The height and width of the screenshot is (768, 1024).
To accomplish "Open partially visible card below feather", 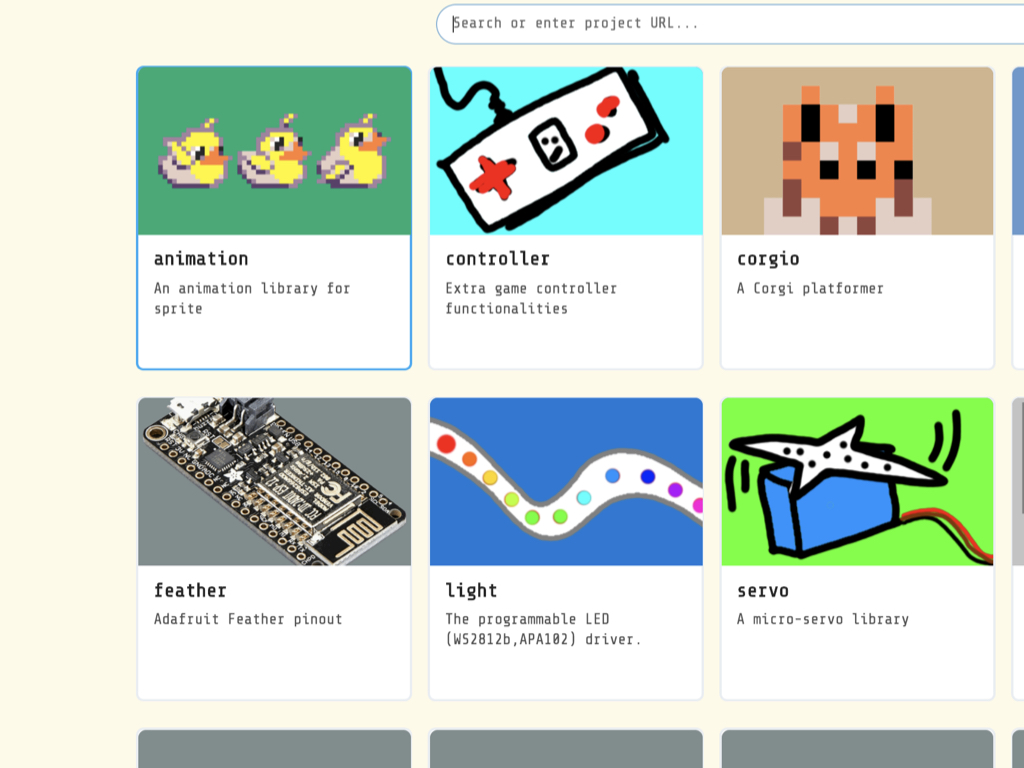I will point(274,749).
